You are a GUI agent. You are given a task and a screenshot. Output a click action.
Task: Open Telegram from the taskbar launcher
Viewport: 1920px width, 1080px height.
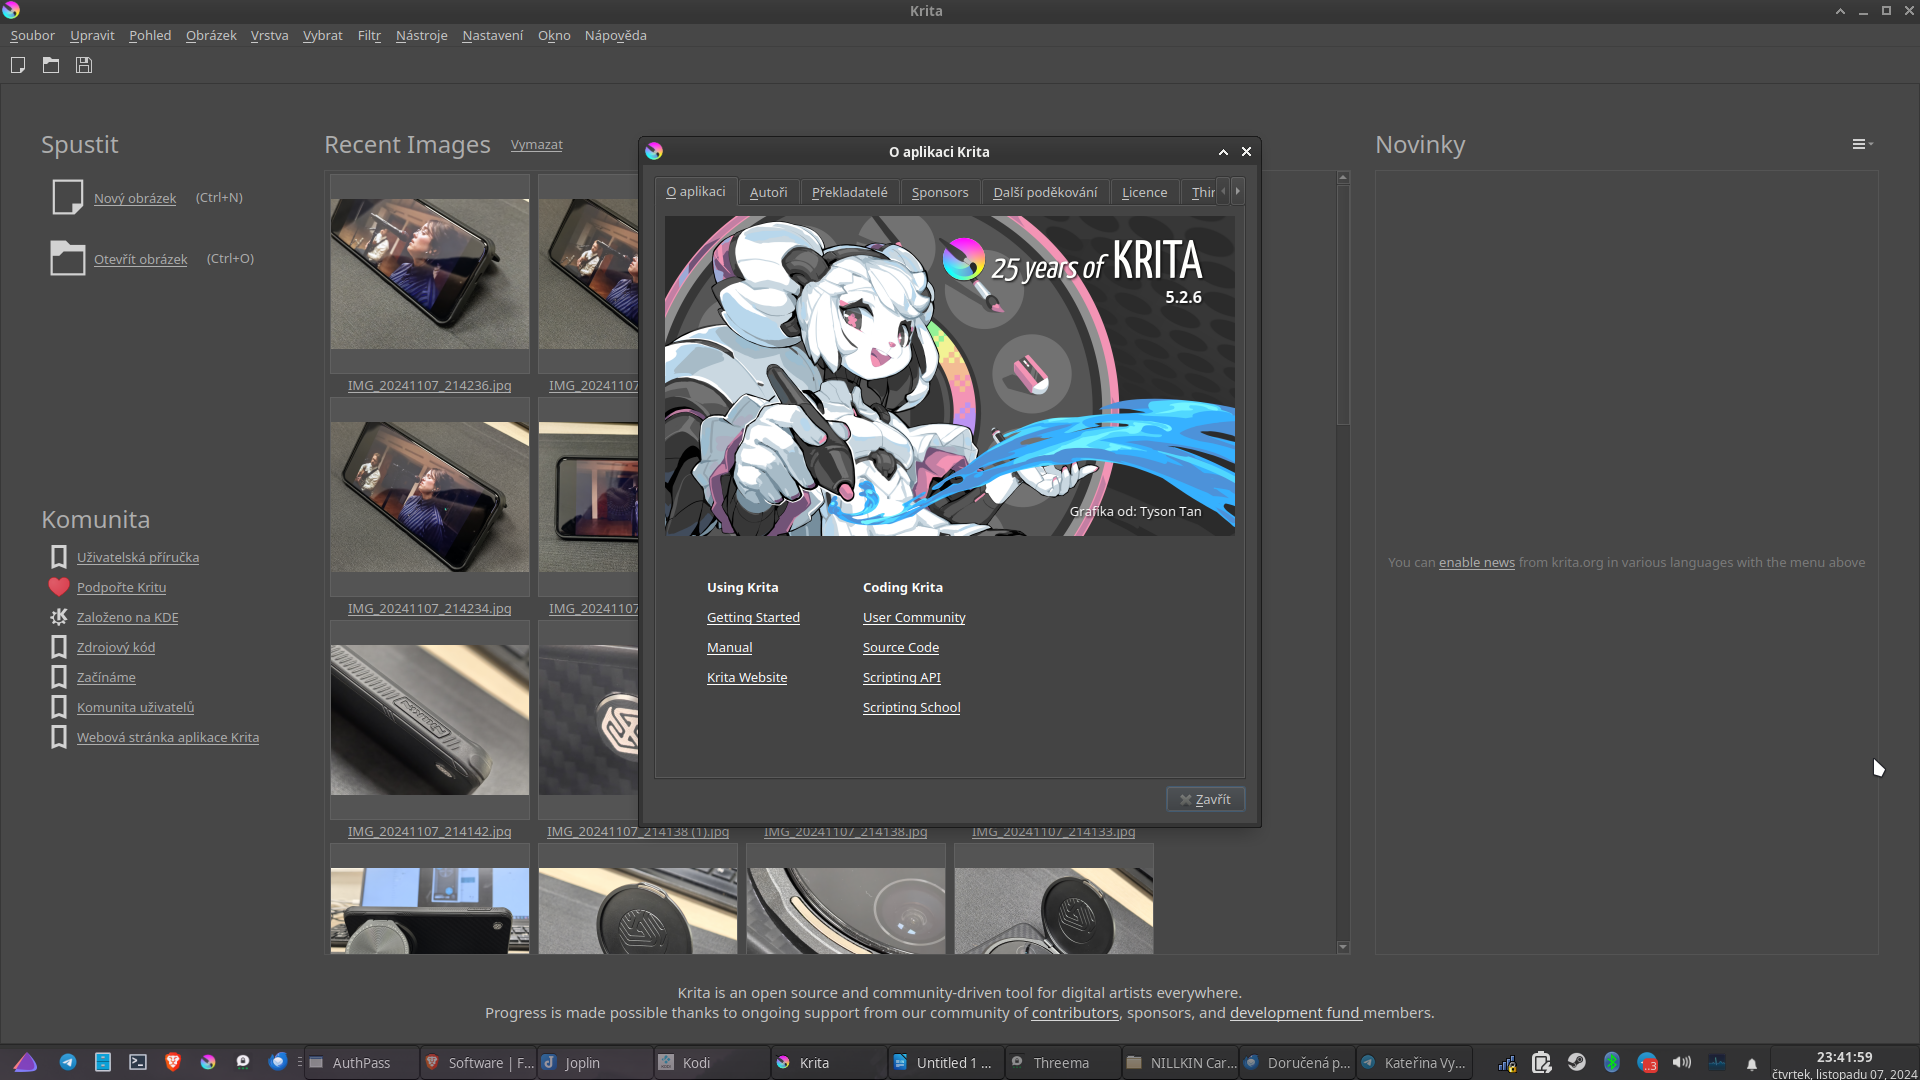point(68,1062)
